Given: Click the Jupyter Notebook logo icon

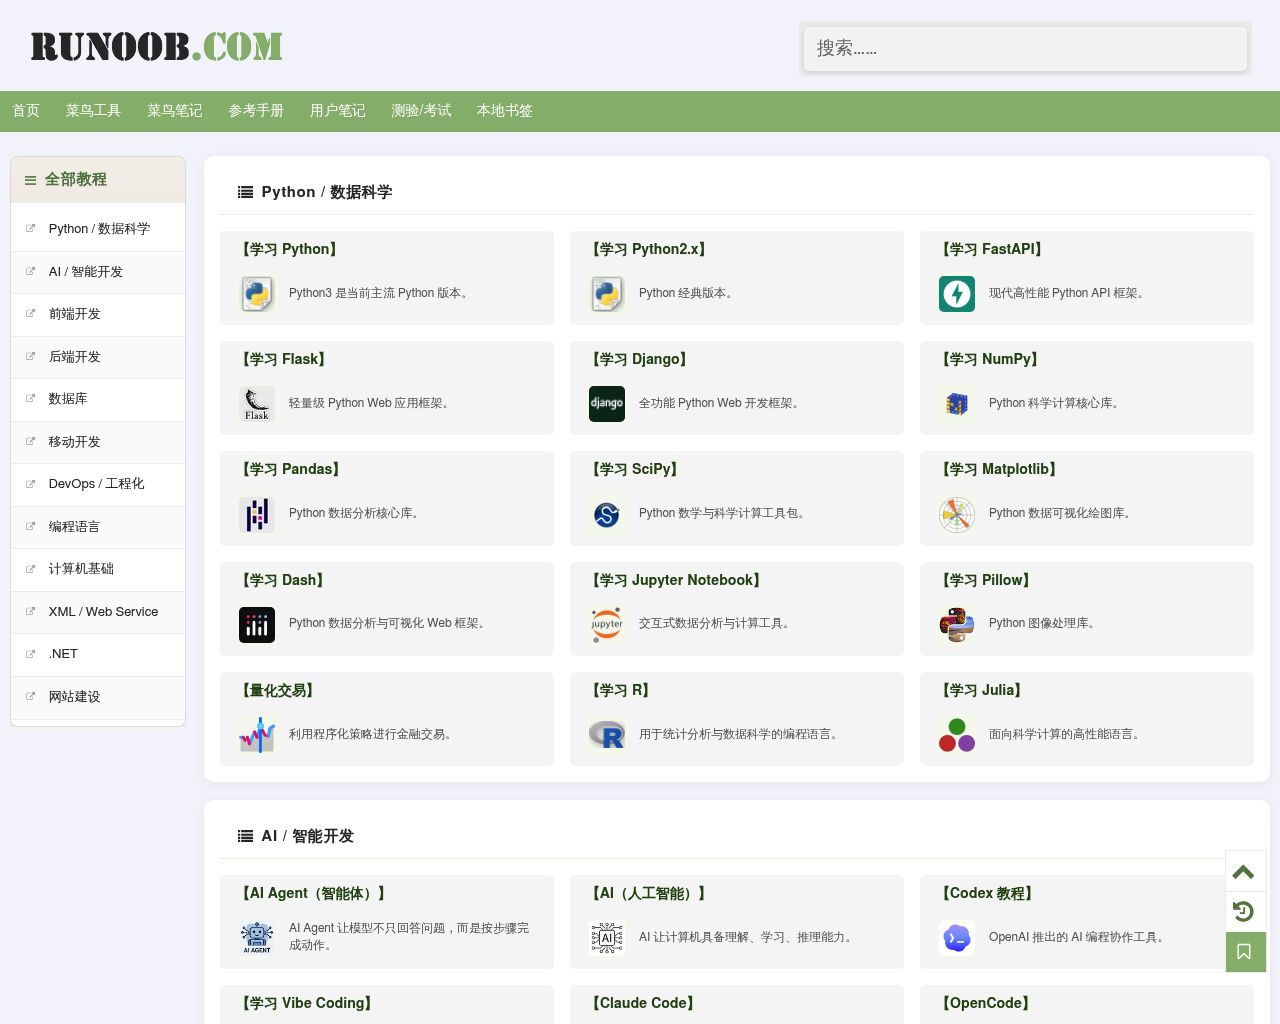Looking at the screenshot, I should pos(607,624).
